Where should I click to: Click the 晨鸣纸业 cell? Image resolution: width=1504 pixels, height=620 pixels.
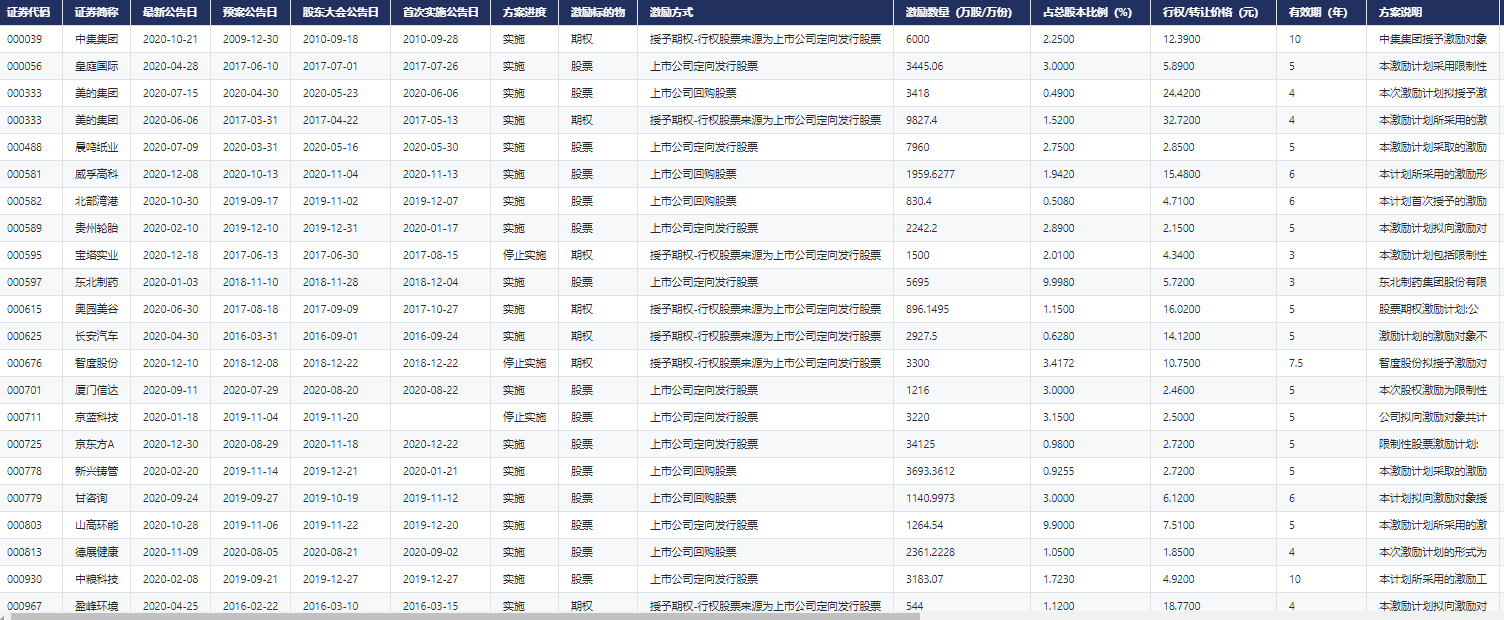97,147
